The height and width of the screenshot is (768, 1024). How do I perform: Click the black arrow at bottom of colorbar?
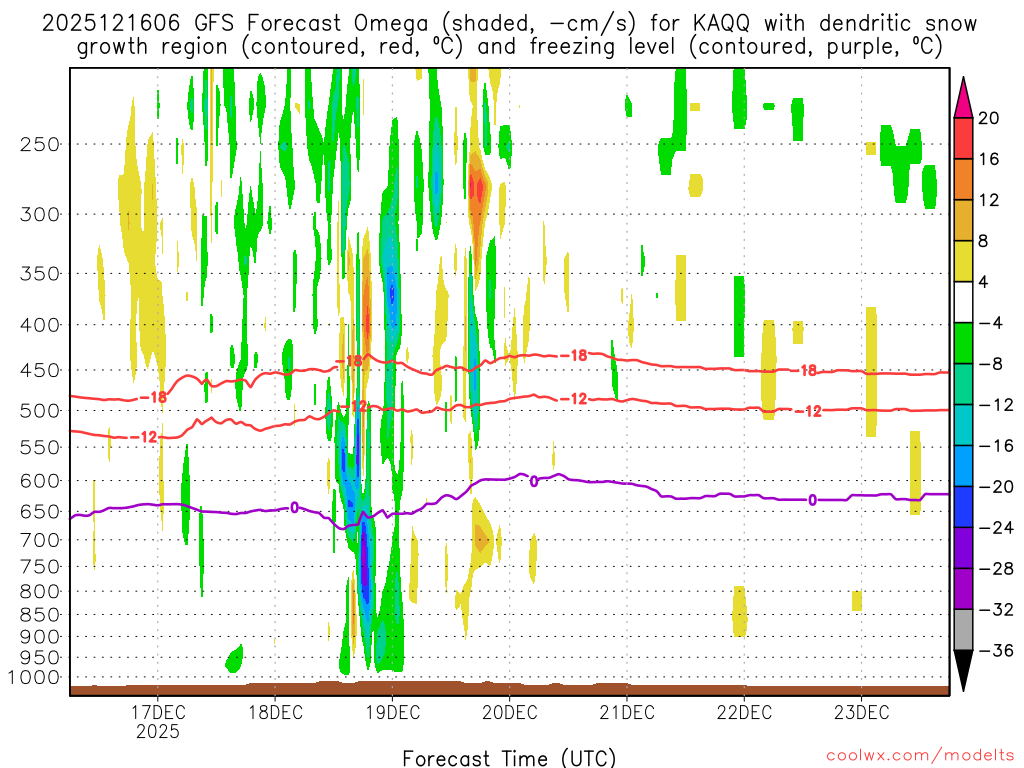963,670
